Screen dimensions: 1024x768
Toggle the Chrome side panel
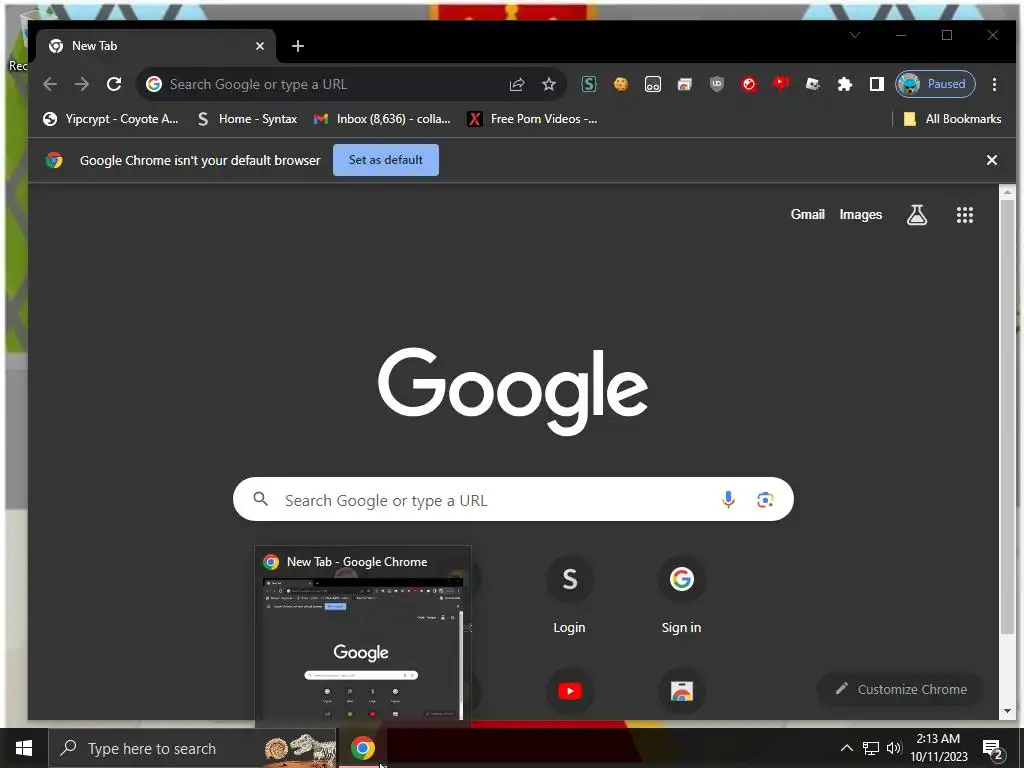[x=877, y=84]
